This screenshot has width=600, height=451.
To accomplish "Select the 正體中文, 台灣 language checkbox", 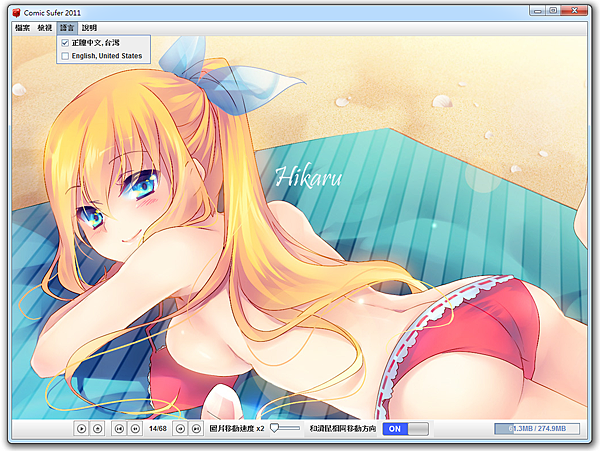I will (65, 43).
